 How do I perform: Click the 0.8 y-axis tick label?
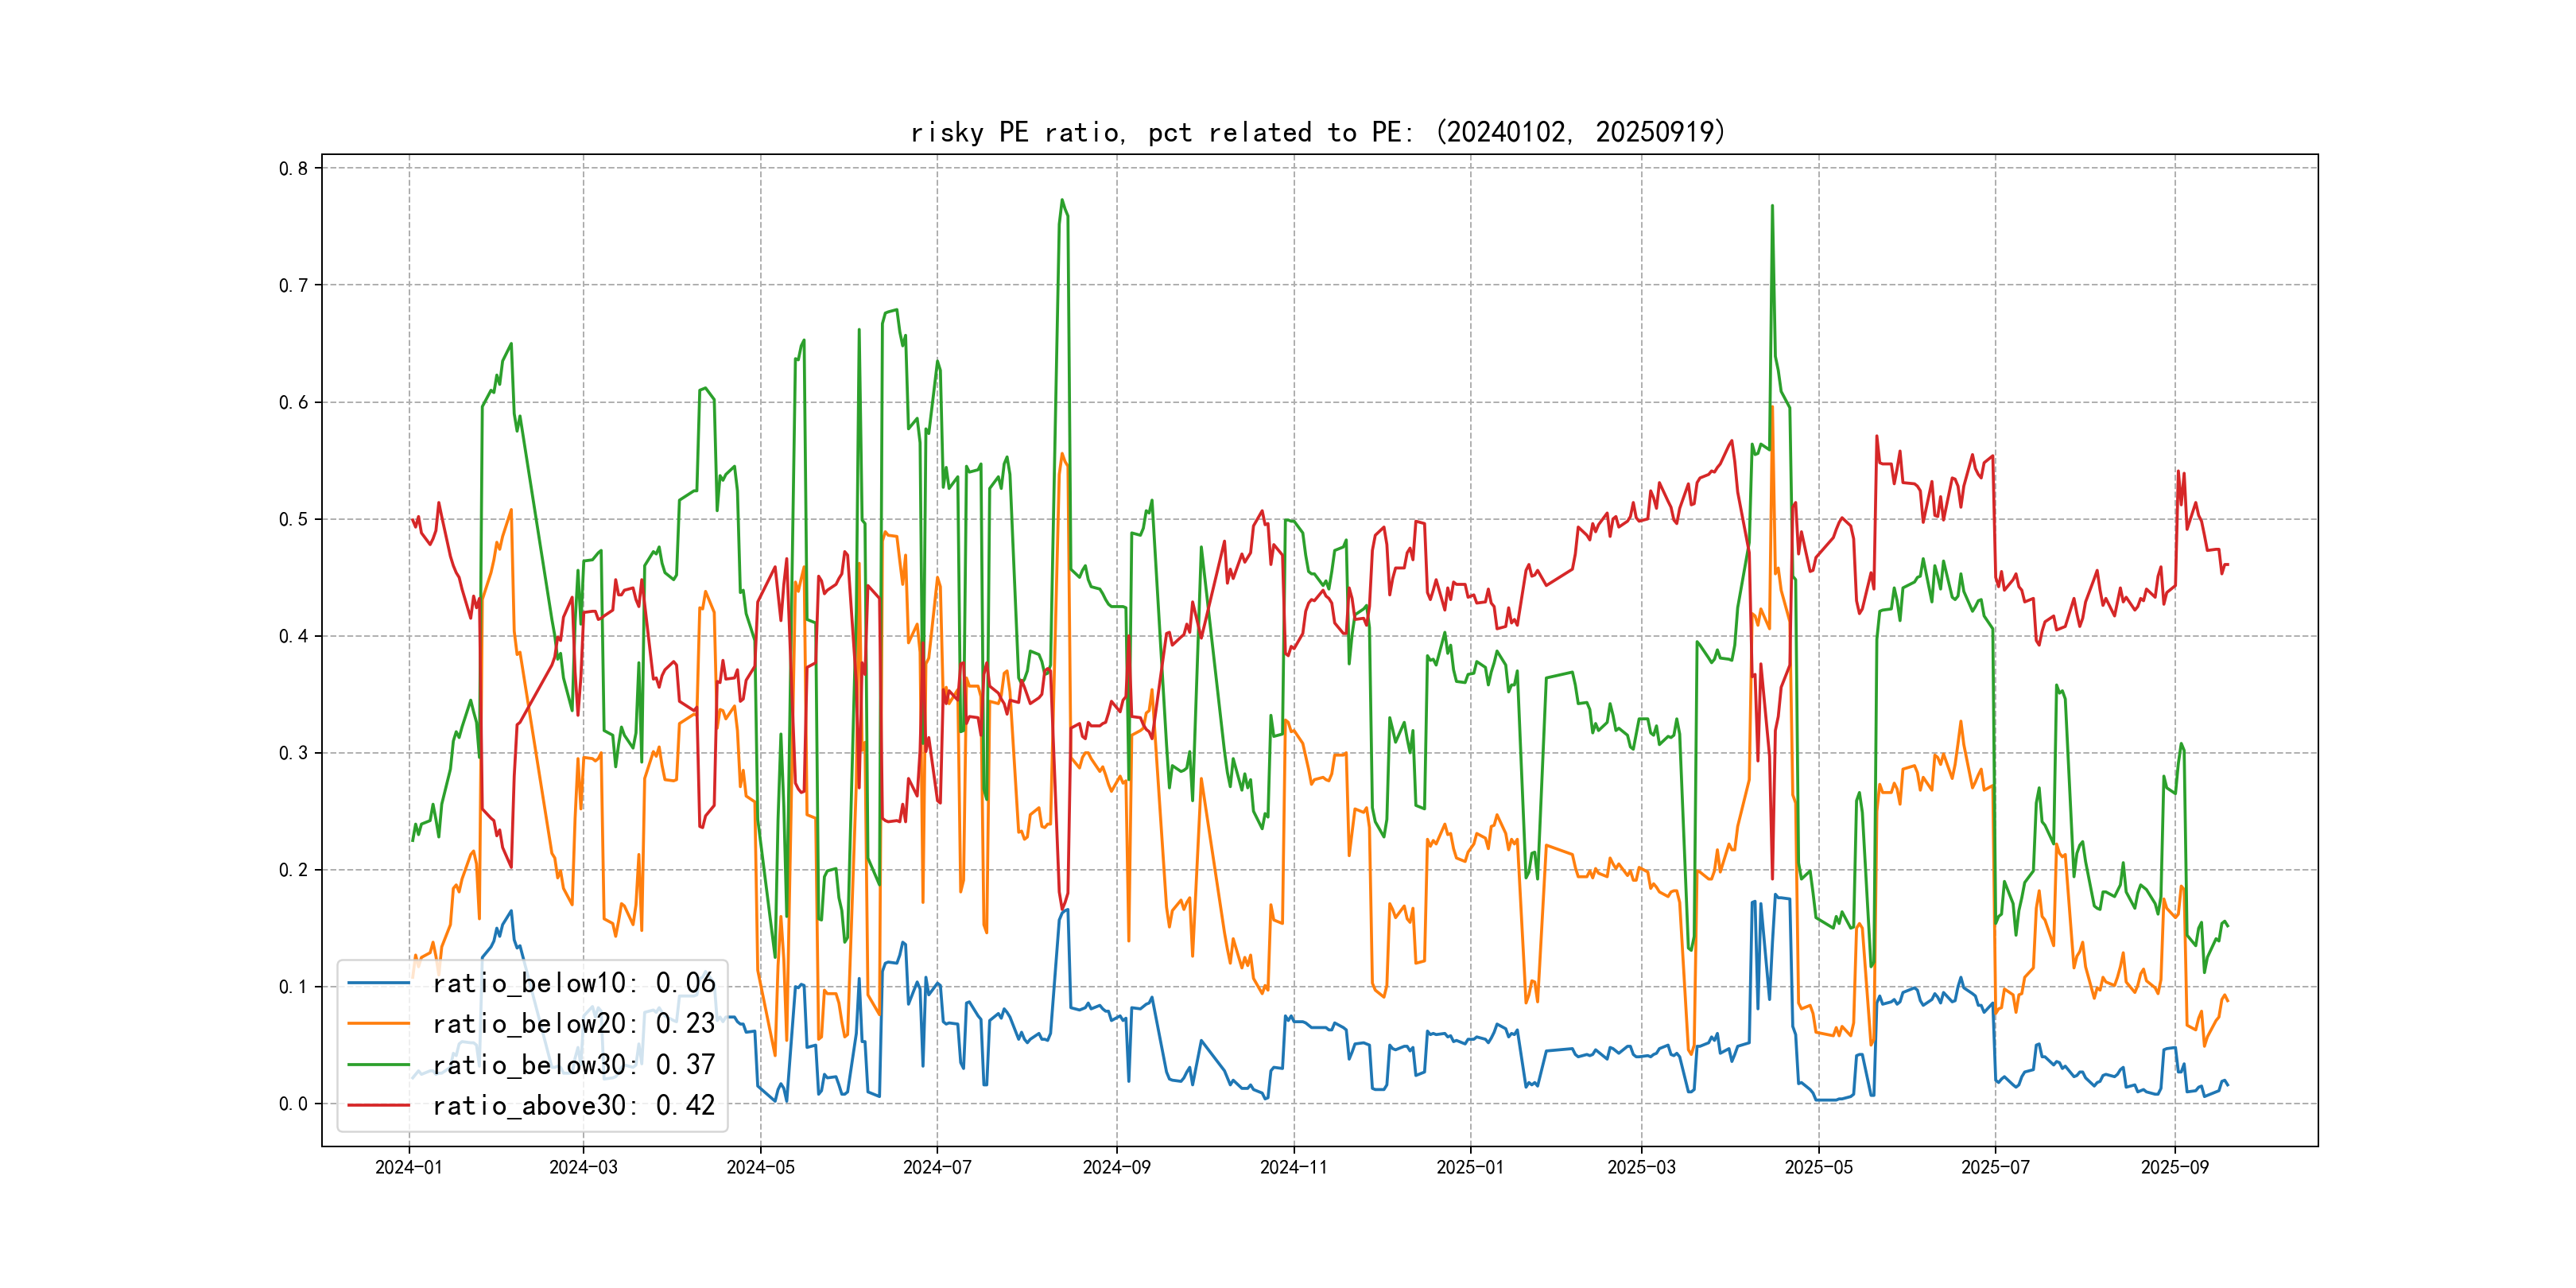pyautogui.click(x=293, y=168)
